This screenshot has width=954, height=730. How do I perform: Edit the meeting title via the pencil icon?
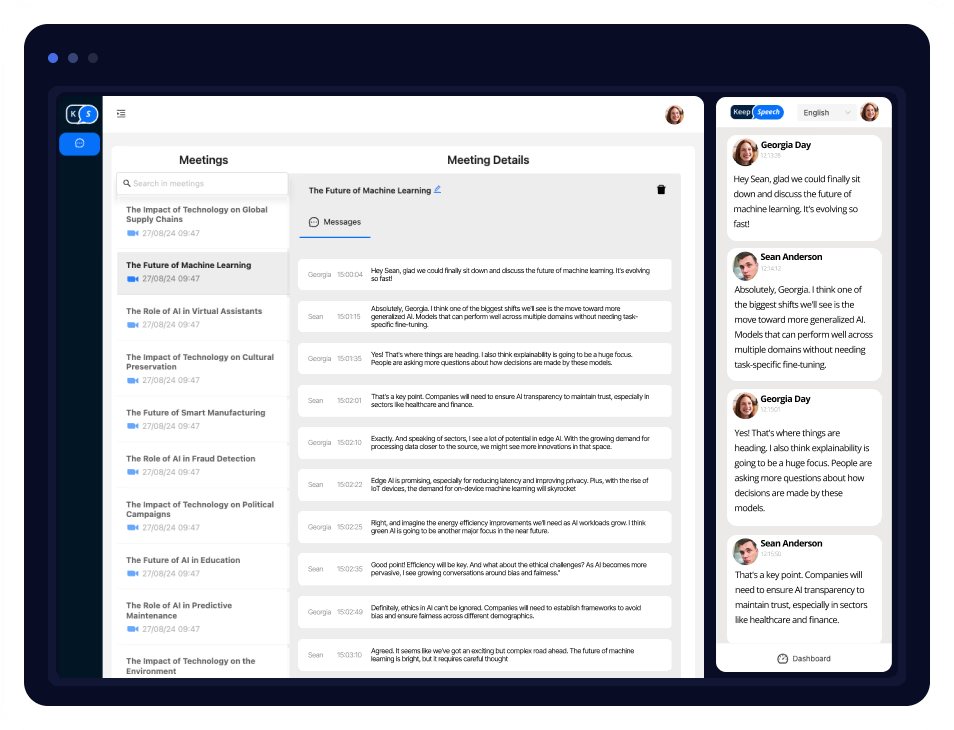(x=437, y=189)
